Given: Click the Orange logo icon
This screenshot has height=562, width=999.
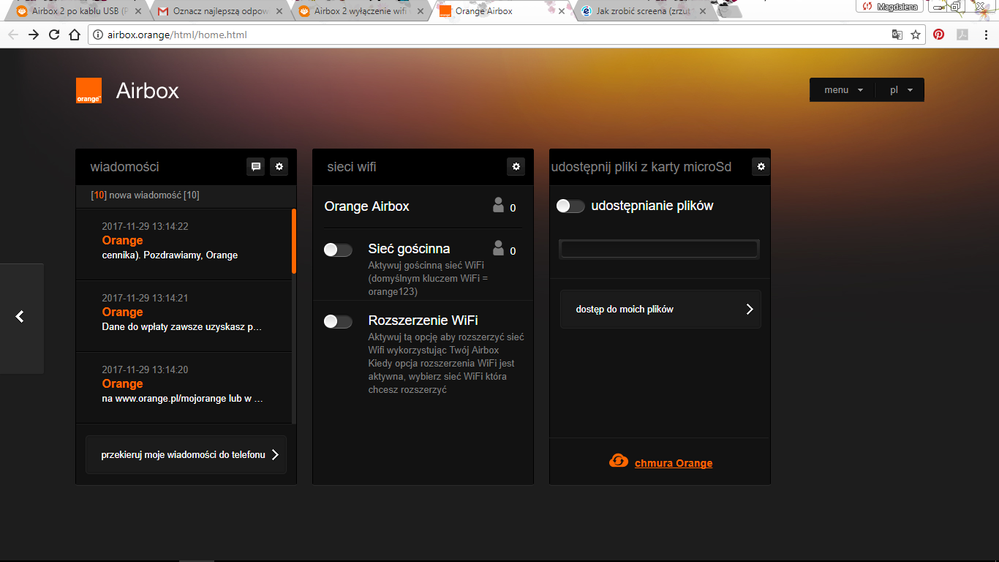Looking at the screenshot, I should pos(89,91).
